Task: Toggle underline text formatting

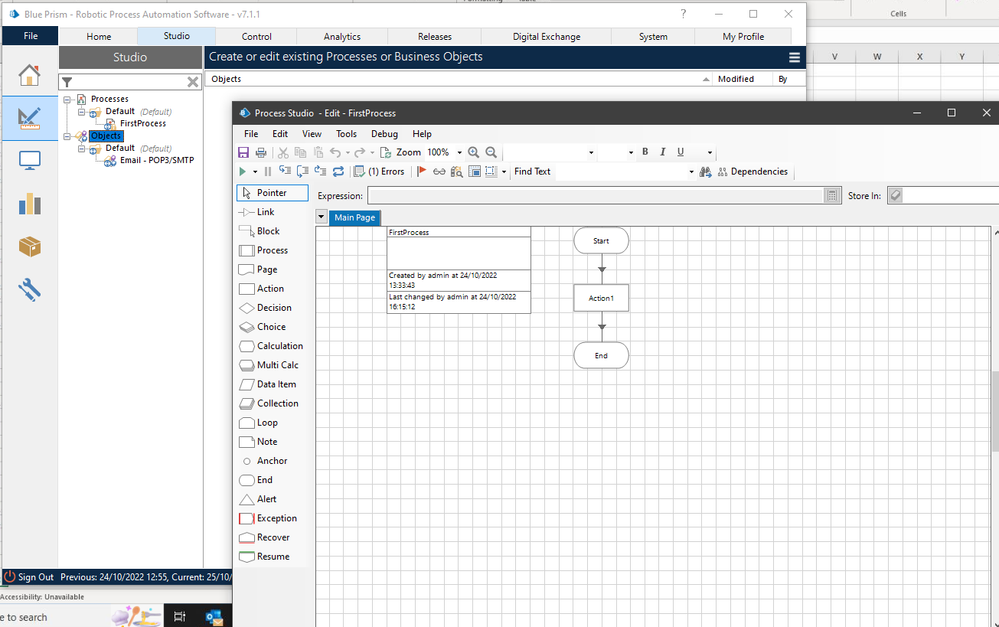Action: click(x=680, y=152)
